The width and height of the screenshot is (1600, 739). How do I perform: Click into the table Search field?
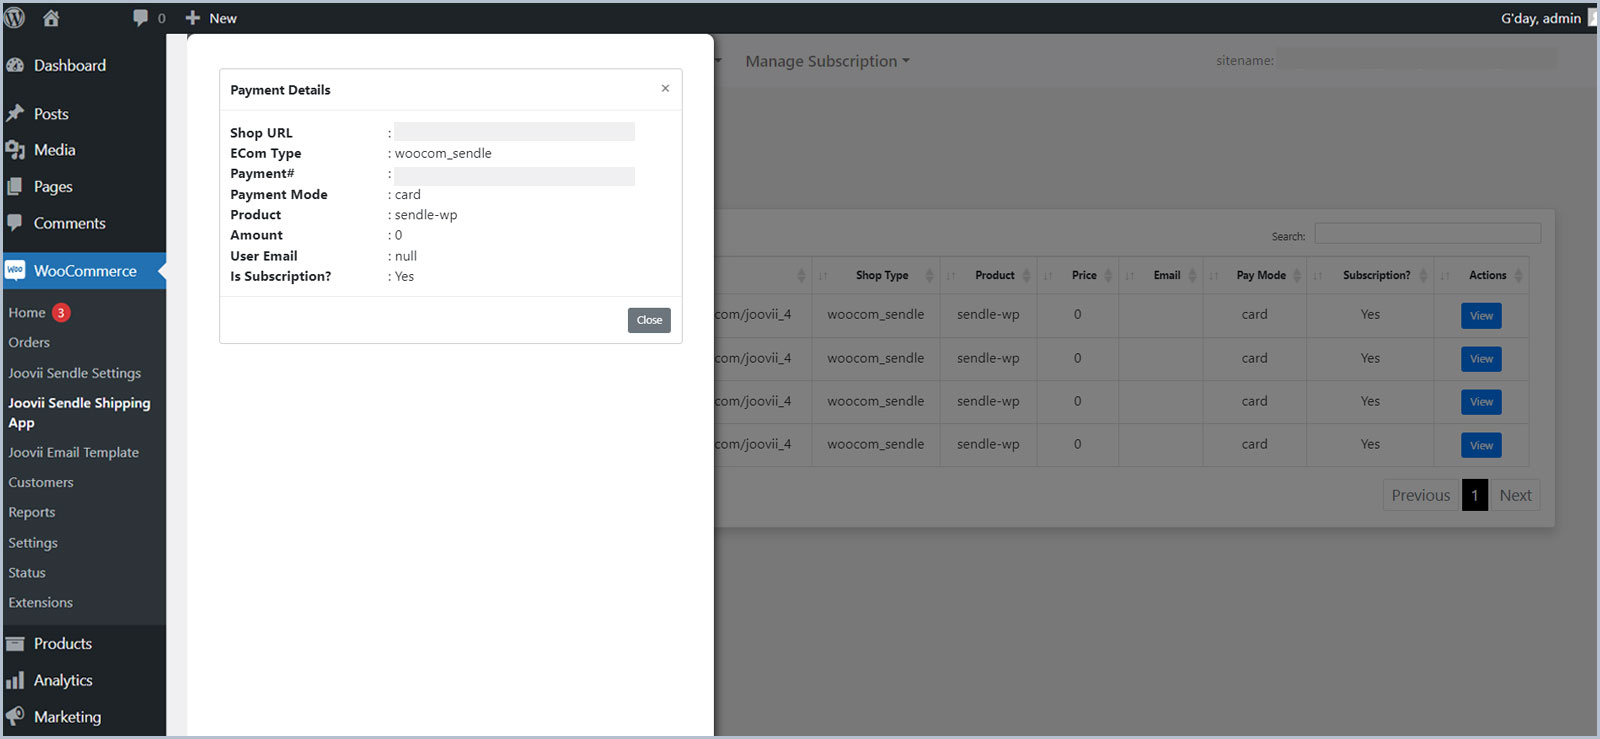tap(1427, 234)
